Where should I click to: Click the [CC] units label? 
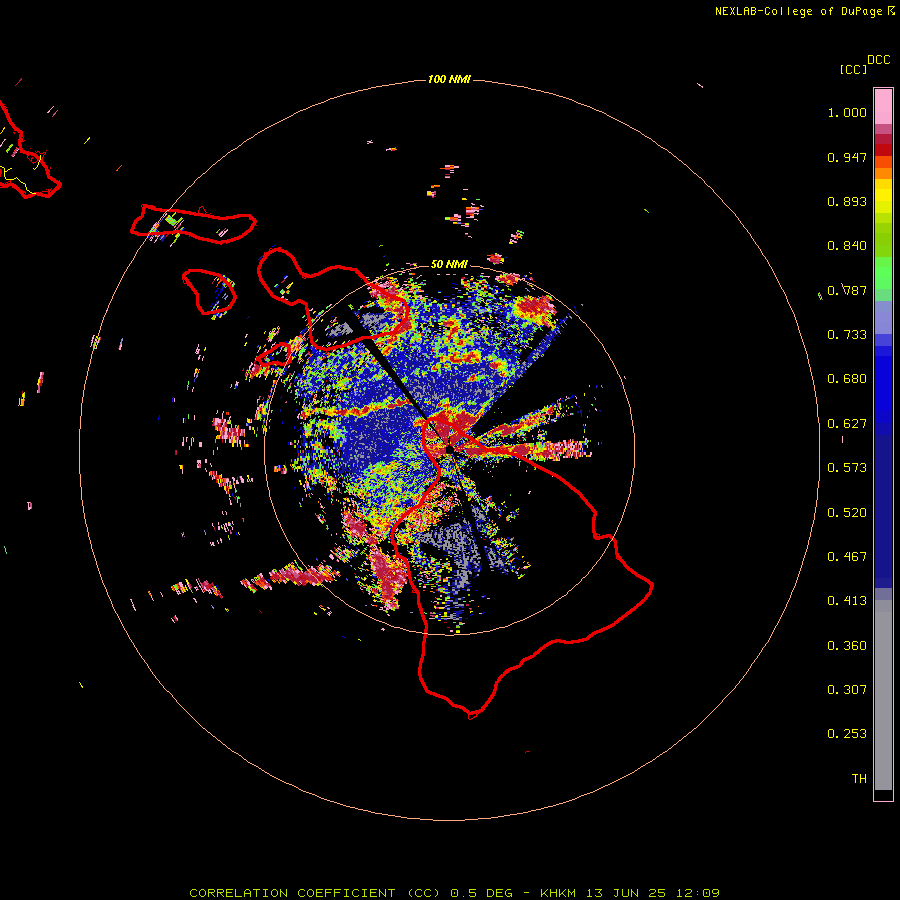coord(854,69)
